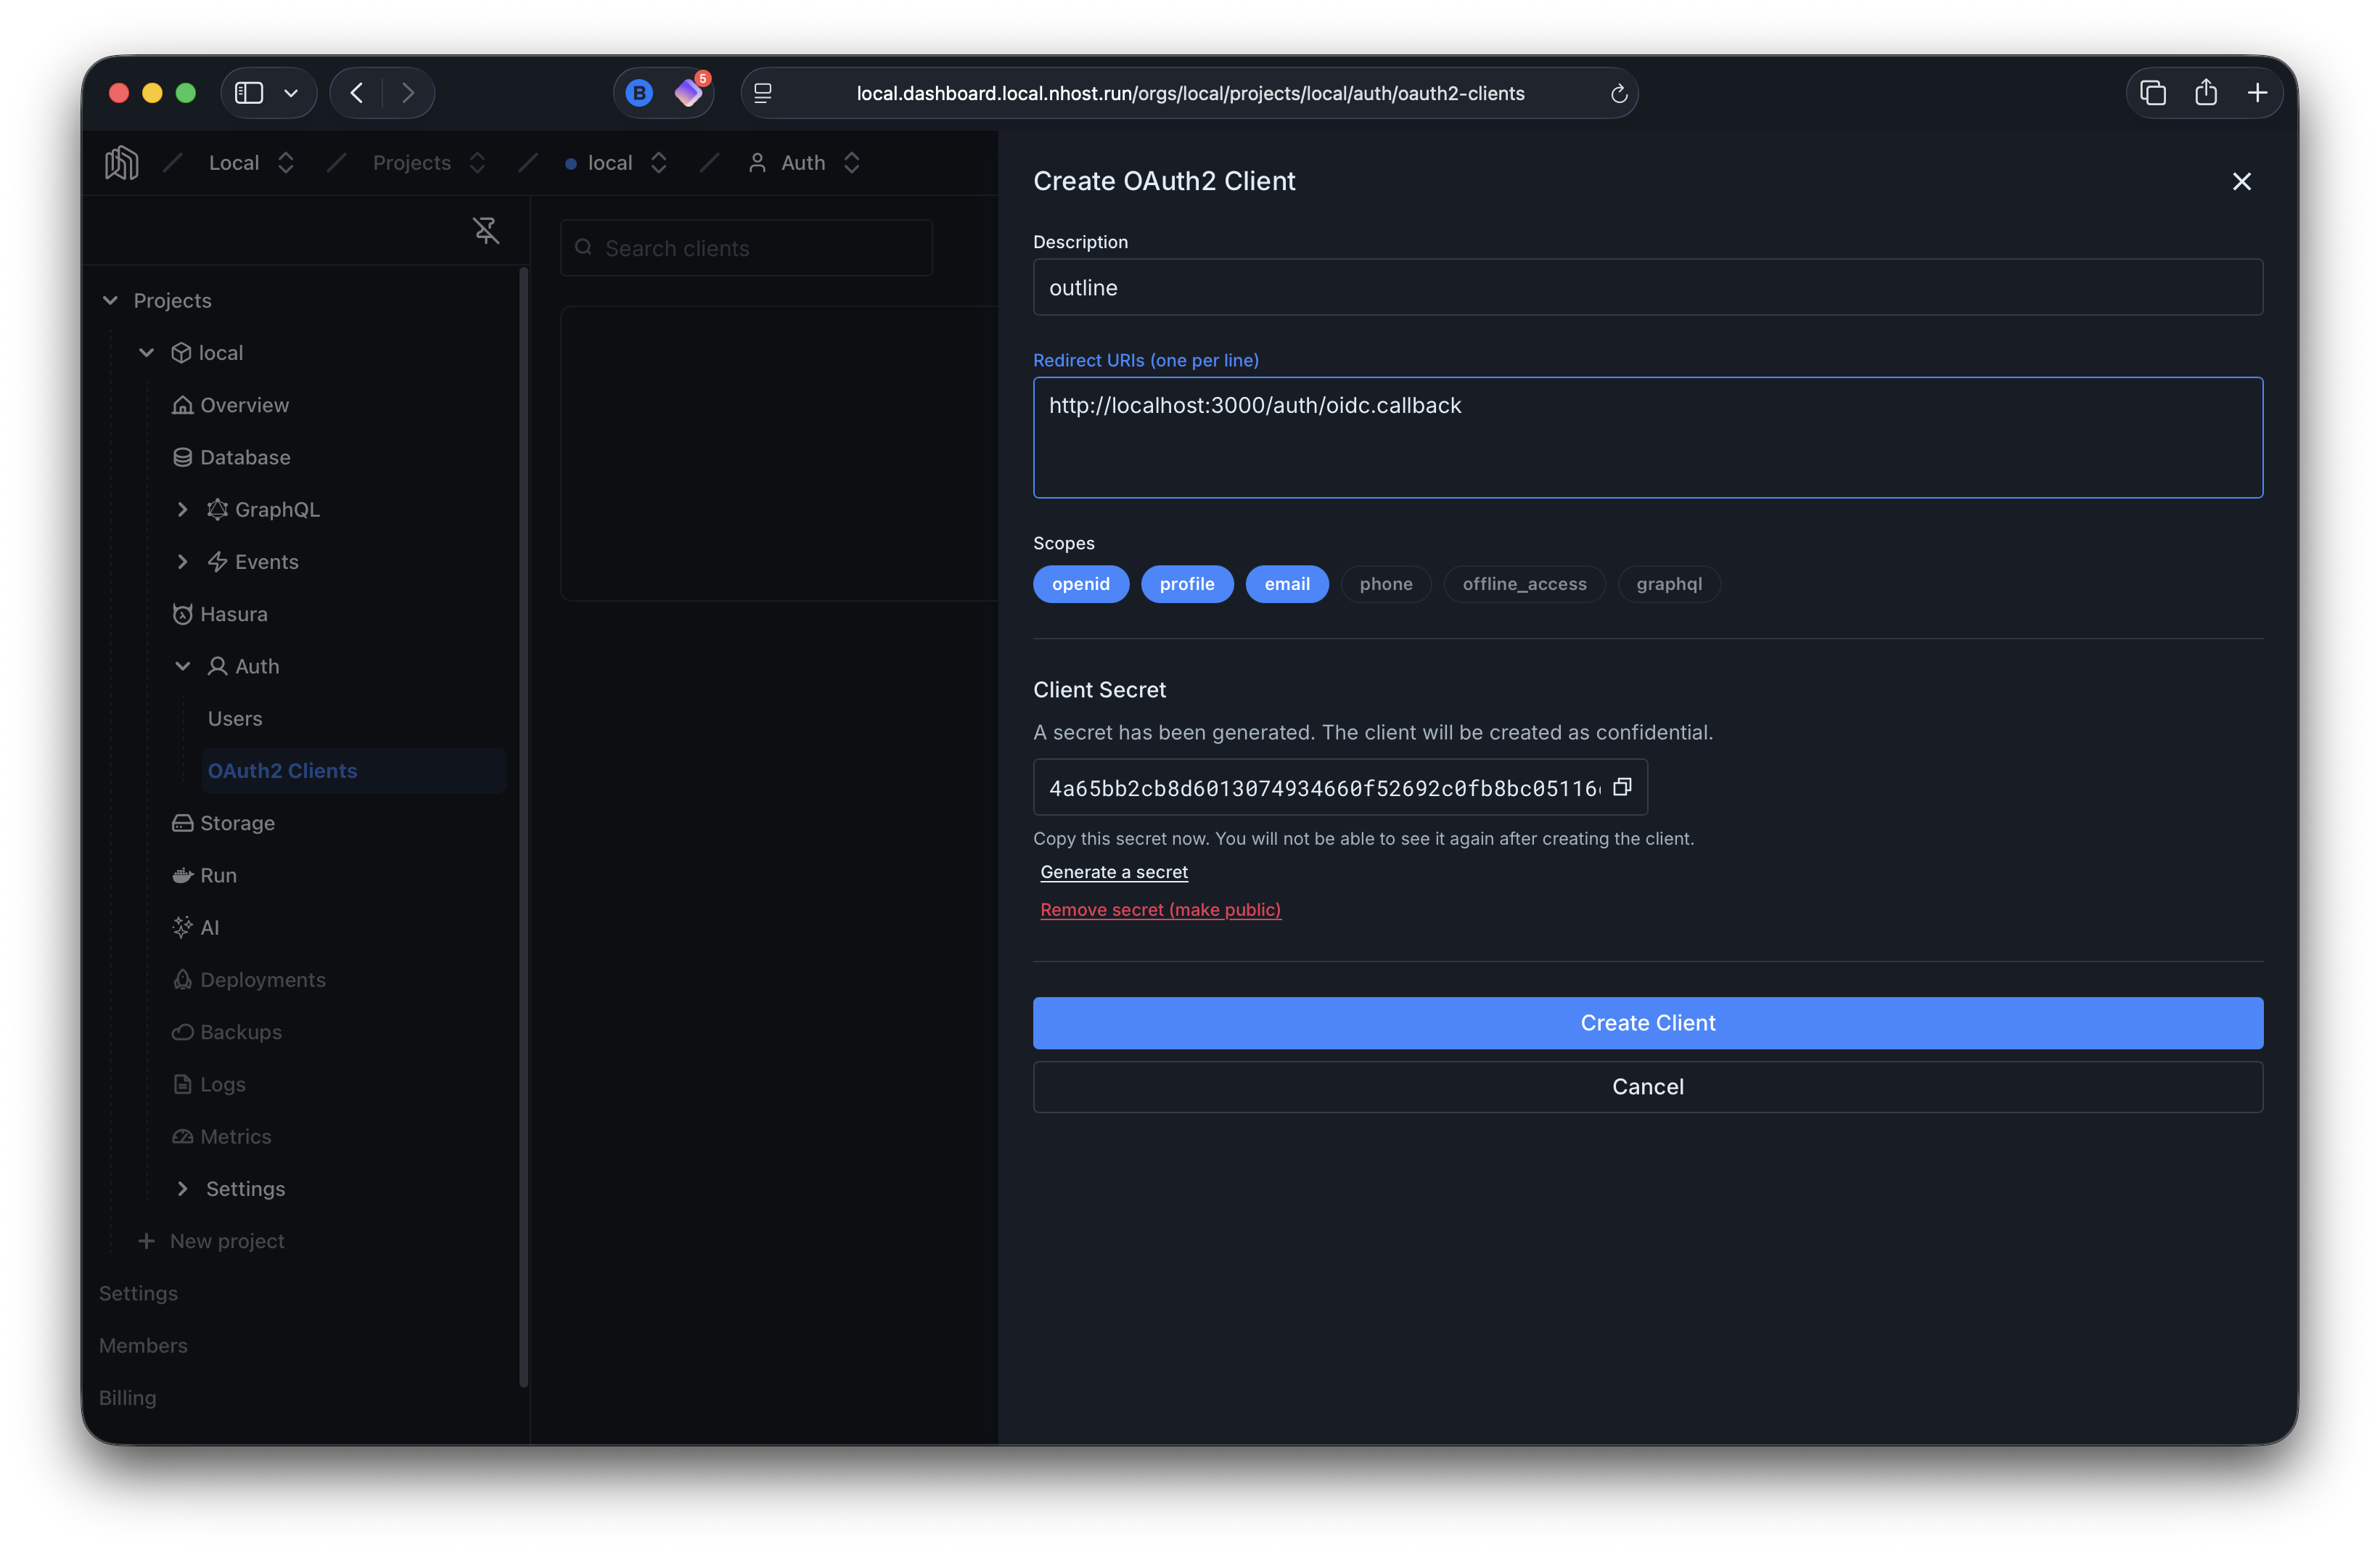Collapse the Auth tree item
2380x1553 pixels.
click(x=183, y=665)
